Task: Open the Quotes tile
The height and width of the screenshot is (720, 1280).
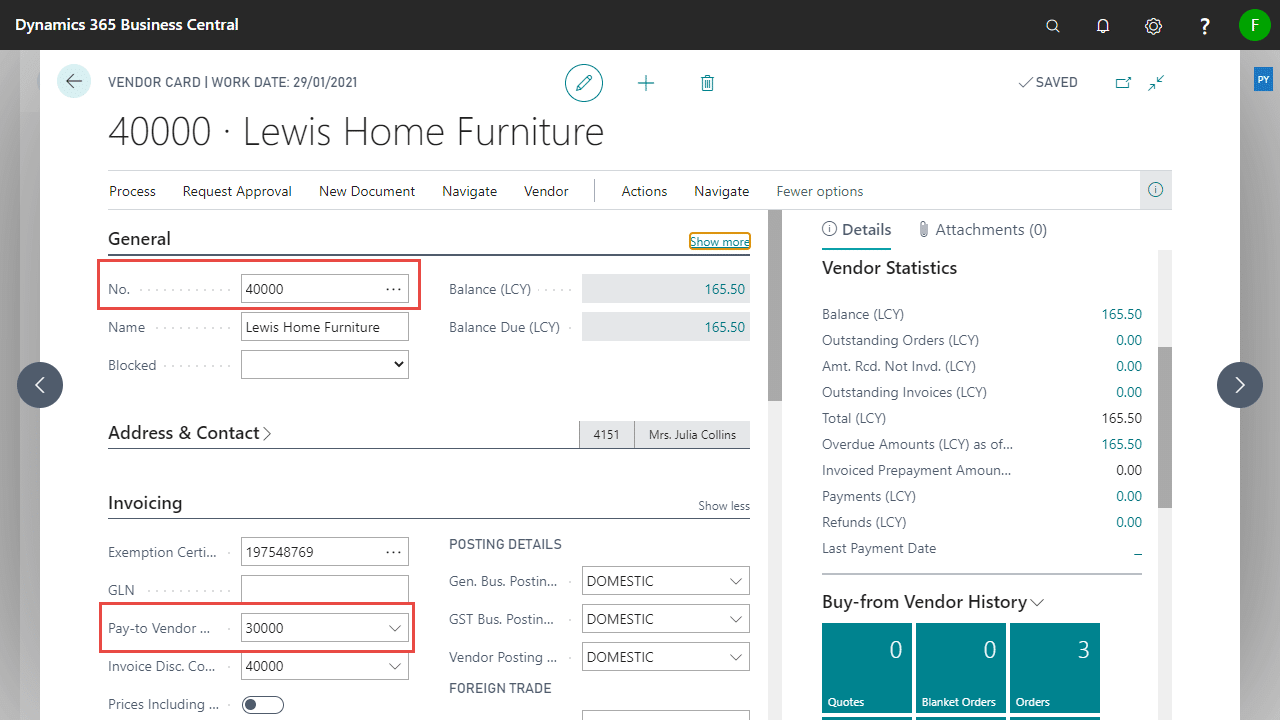Action: (x=867, y=668)
